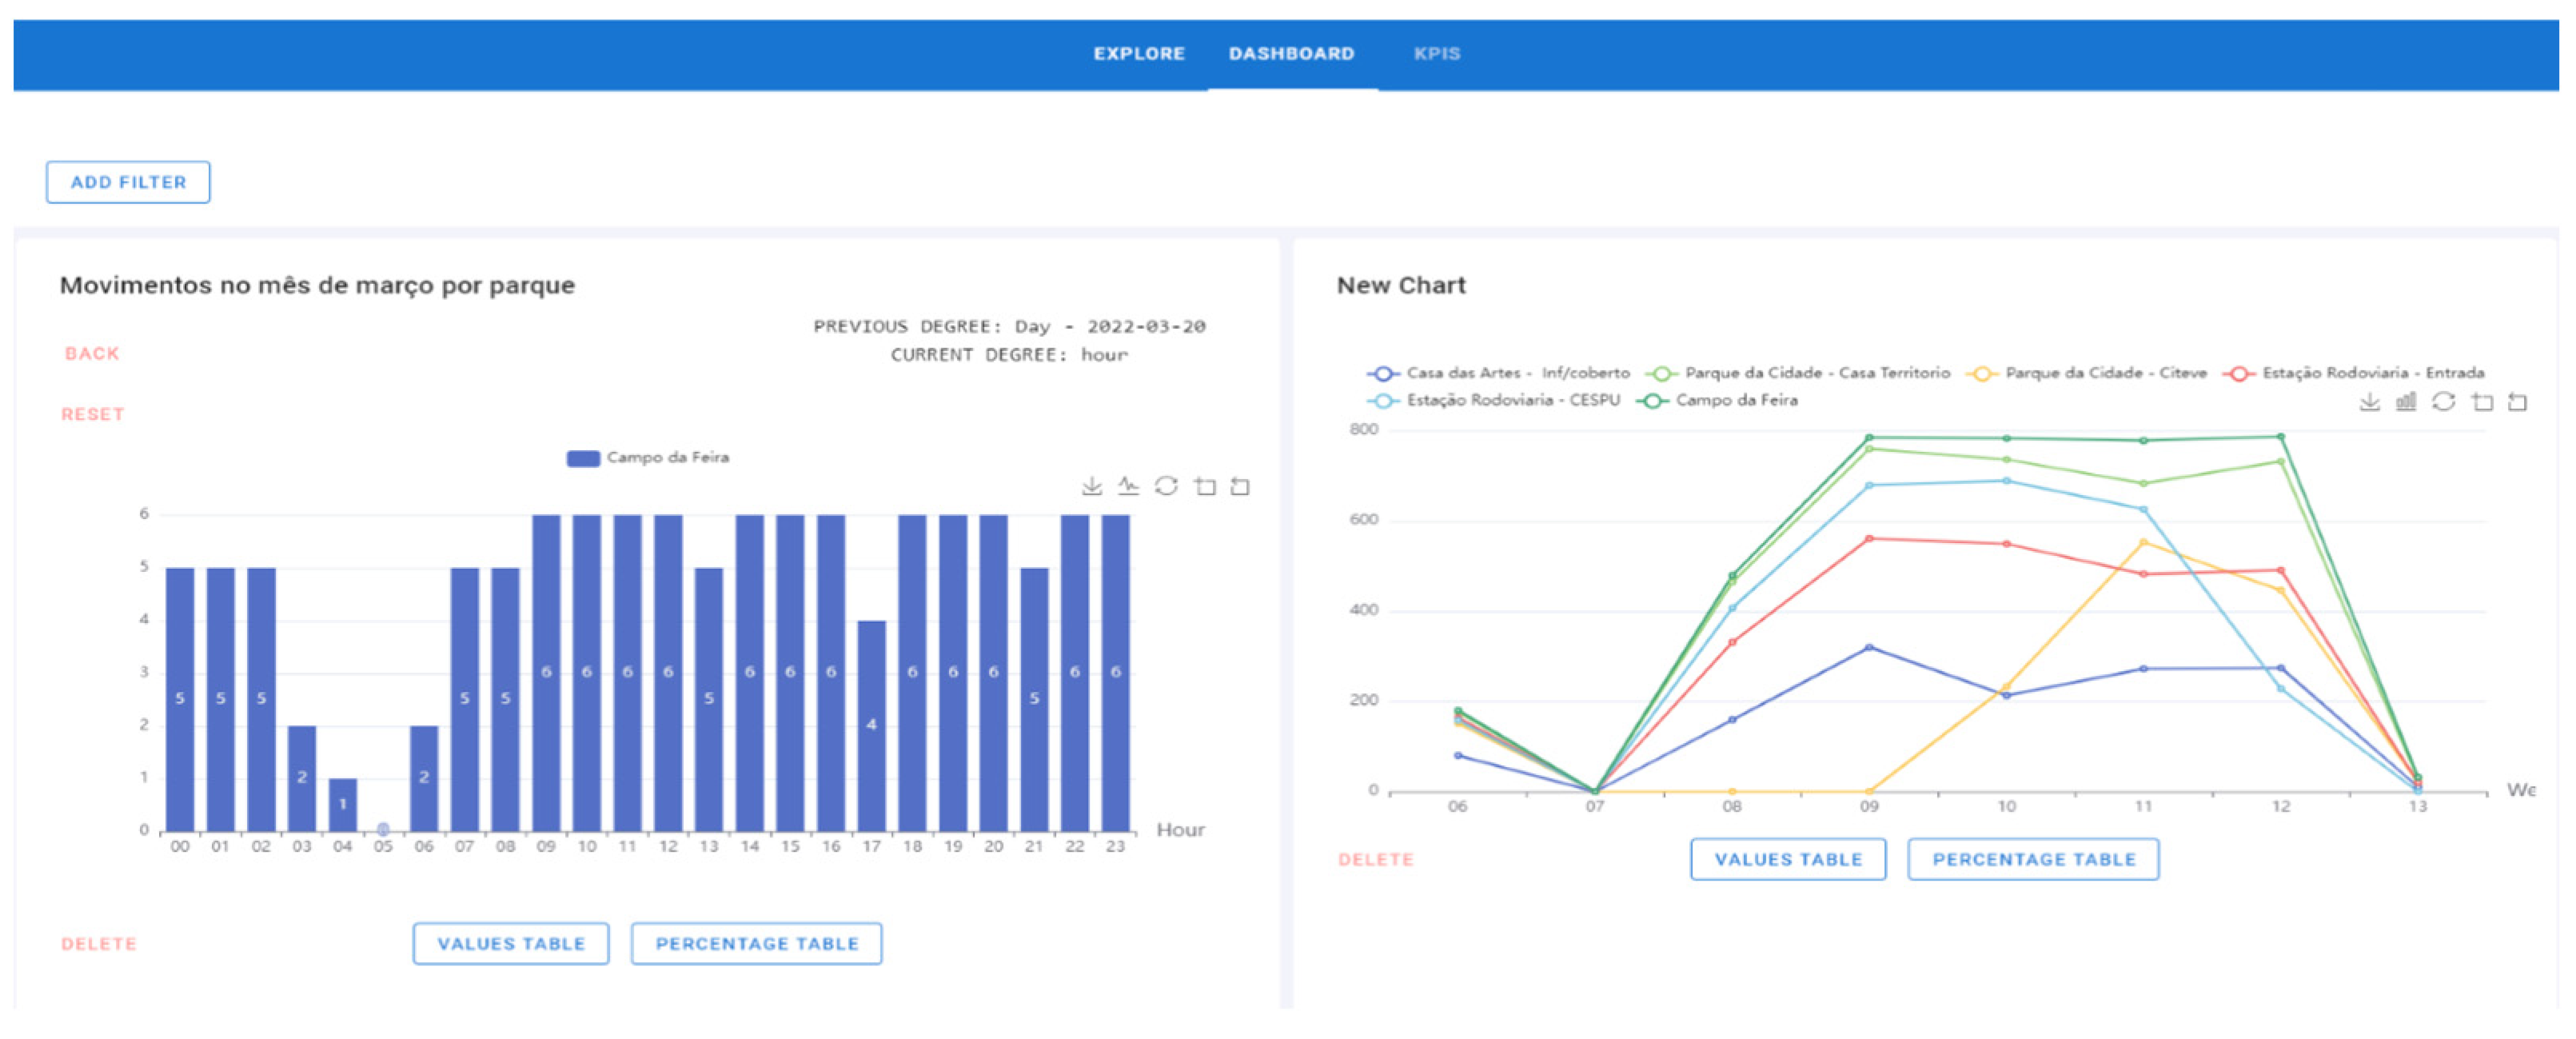Image resolution: width=2576 pixels, height=1039 pixels.
Task: Open the Explore tab
Action: pyautogui.click(x=1138, y=54)
